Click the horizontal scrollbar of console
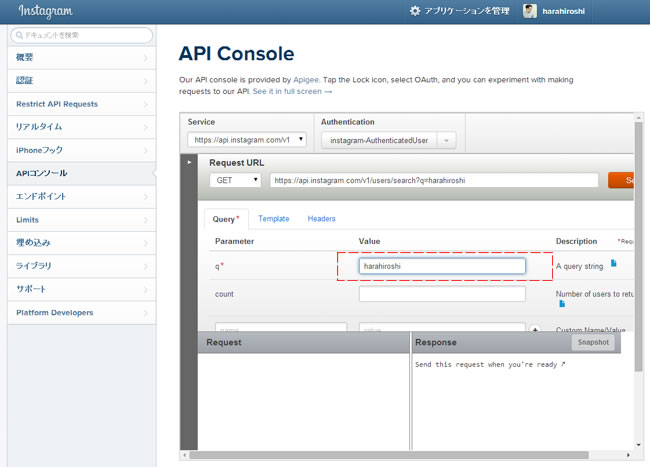The image size is (650, 467). click(x=389, y=455)
